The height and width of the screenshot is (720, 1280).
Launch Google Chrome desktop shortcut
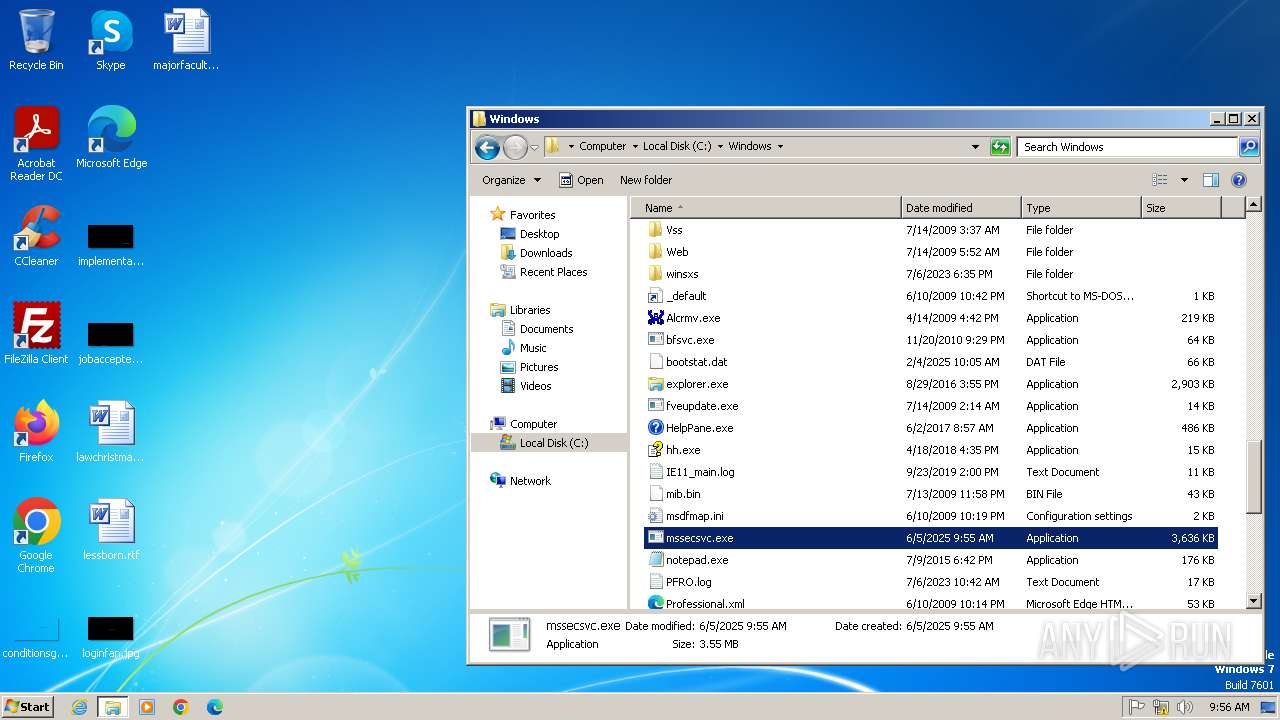coord(36,535)
